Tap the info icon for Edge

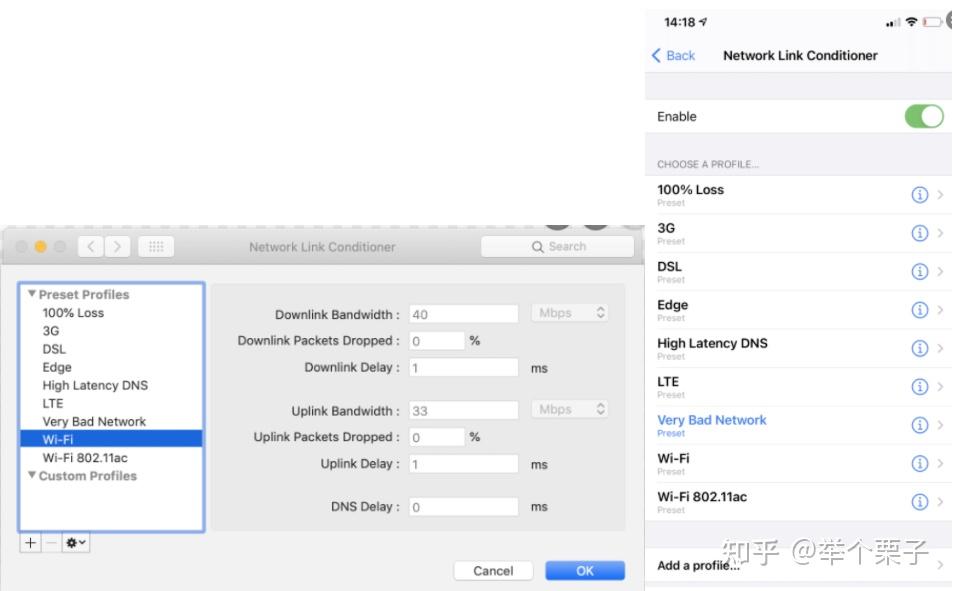click(x=920, y=310)
